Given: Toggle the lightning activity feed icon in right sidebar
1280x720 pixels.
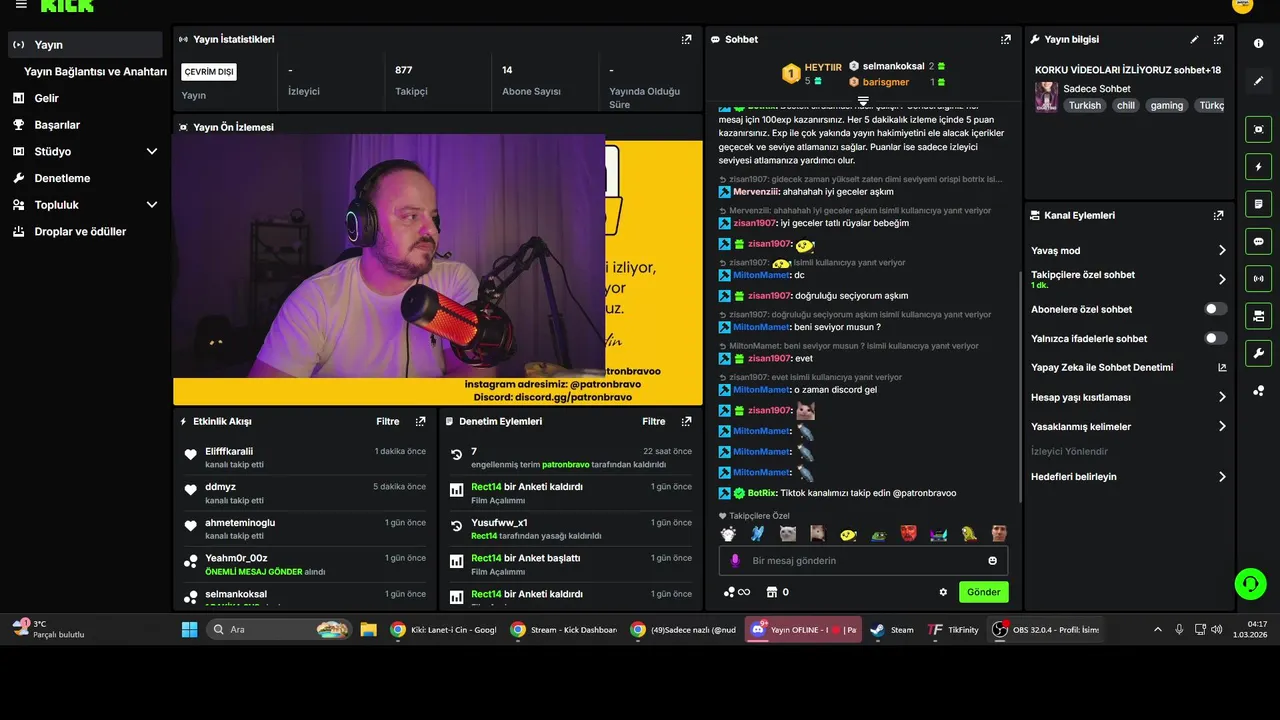Looking at the screenshot, I should (1258, 166).
